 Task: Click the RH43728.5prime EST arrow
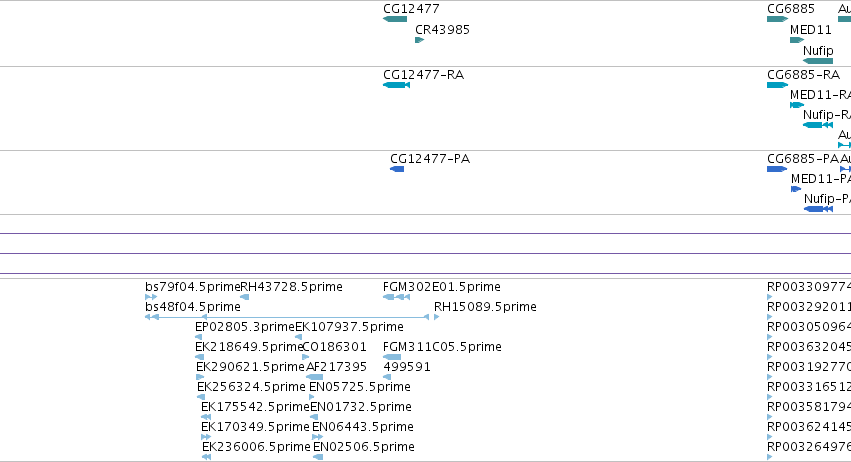(245, 297)
